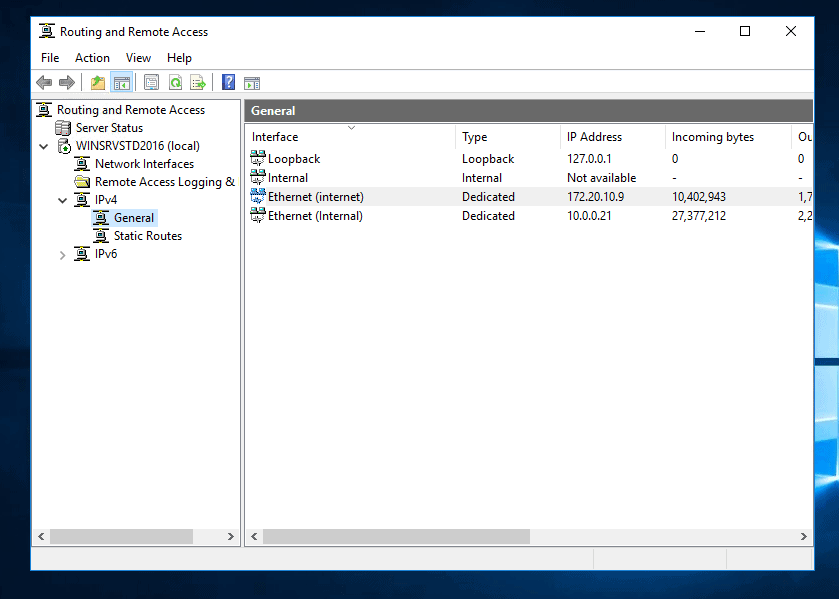The image size is (839, 599).
Task: Click the tree pane scroll right arrow
Action: [231, 536]
